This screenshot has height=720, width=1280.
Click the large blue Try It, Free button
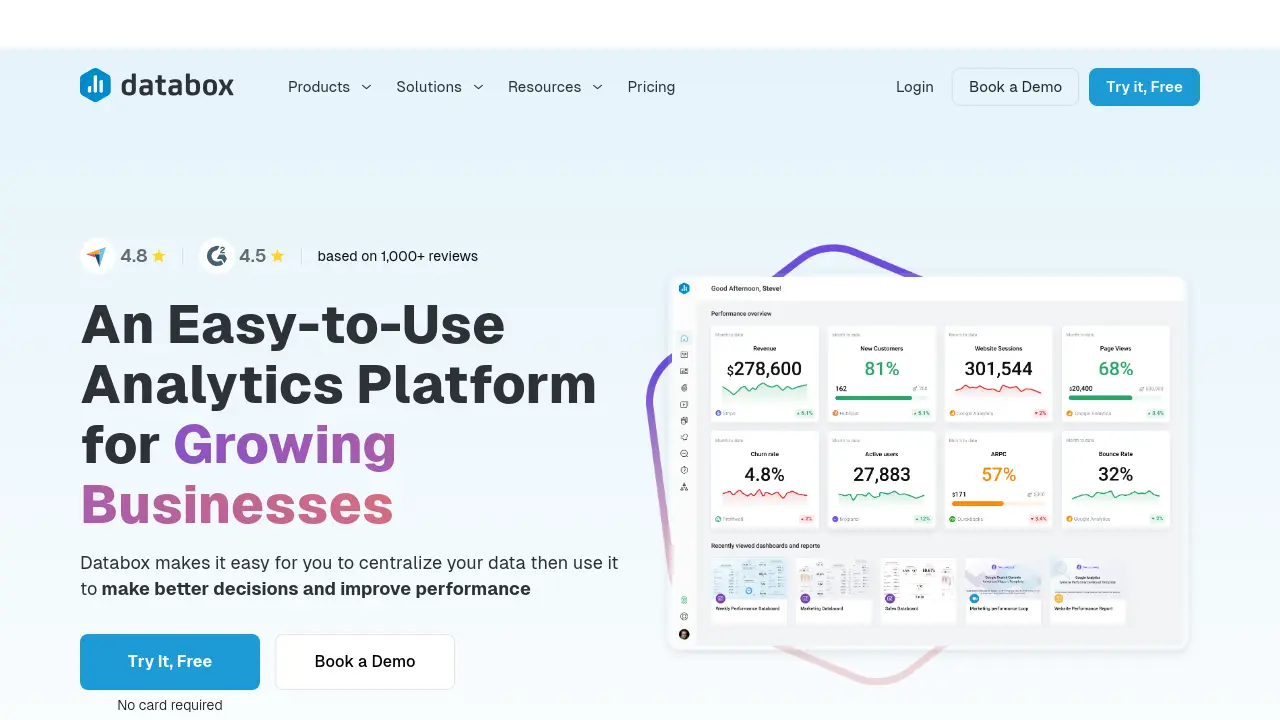pos(170,662)
